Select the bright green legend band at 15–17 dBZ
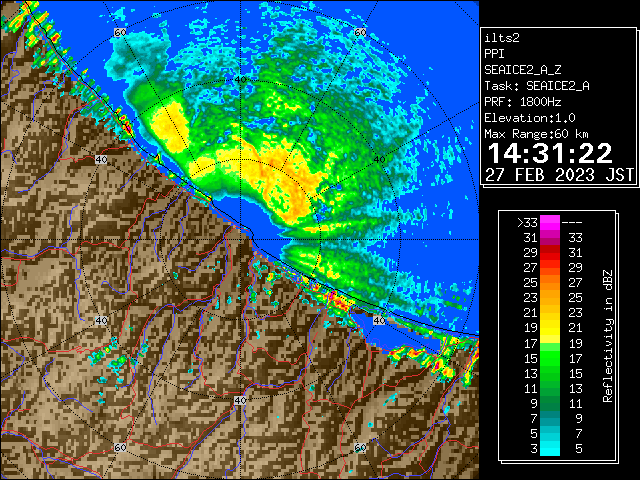The width and height of the screenshot is (640, 480). [550, 358]
